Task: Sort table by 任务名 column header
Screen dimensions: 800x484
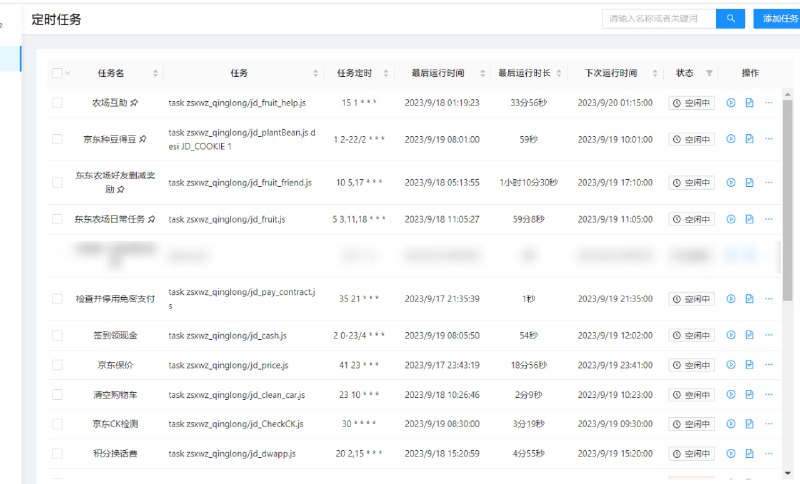Action: point(111,73)
